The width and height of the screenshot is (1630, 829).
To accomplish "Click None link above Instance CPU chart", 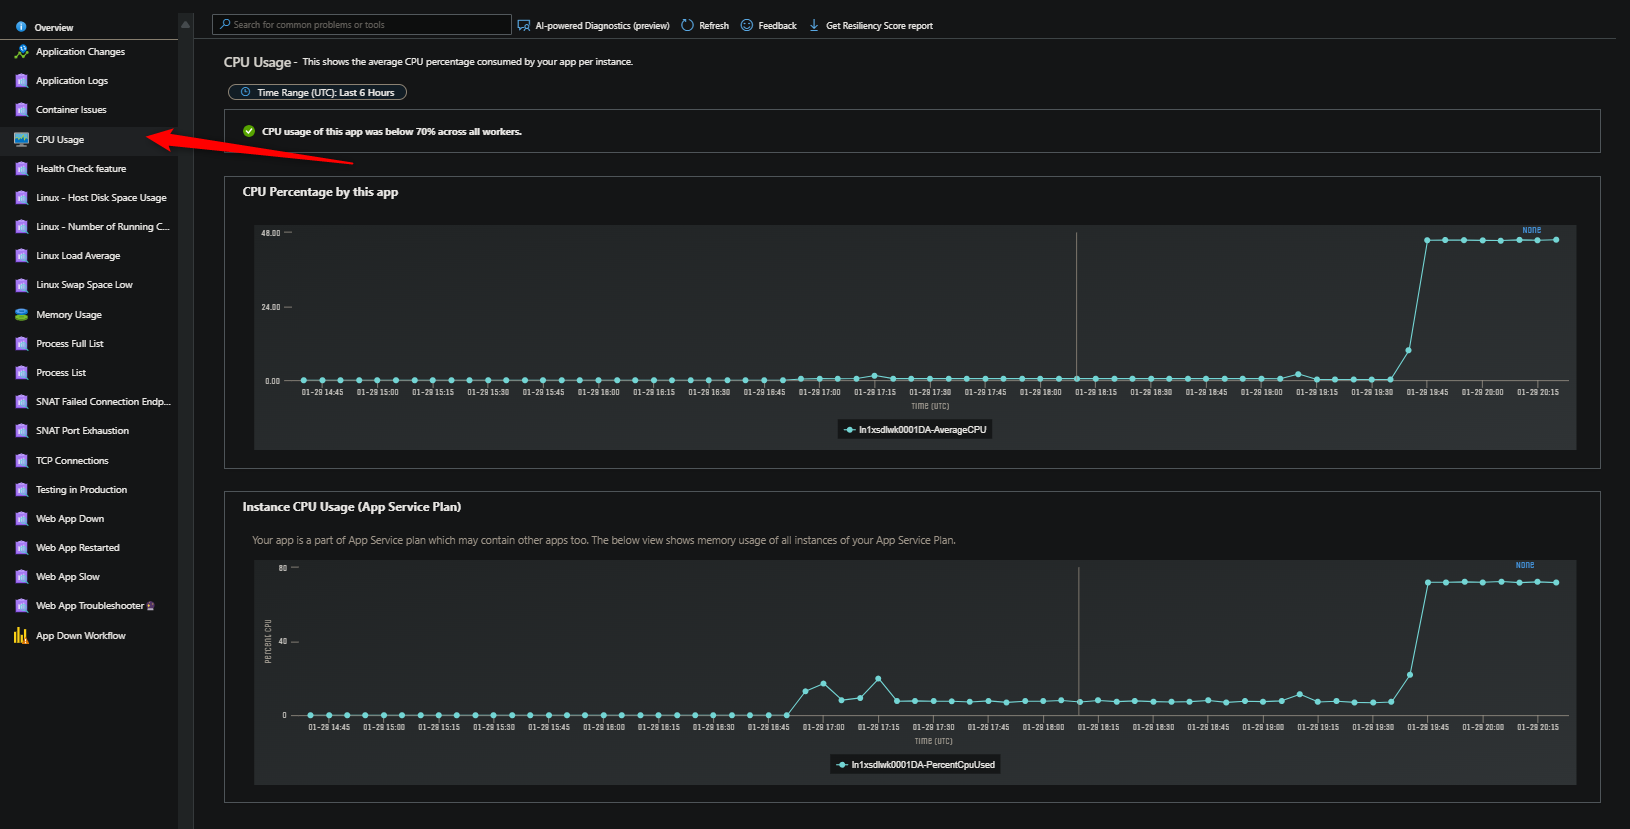I will click(x=1524, y=565).
